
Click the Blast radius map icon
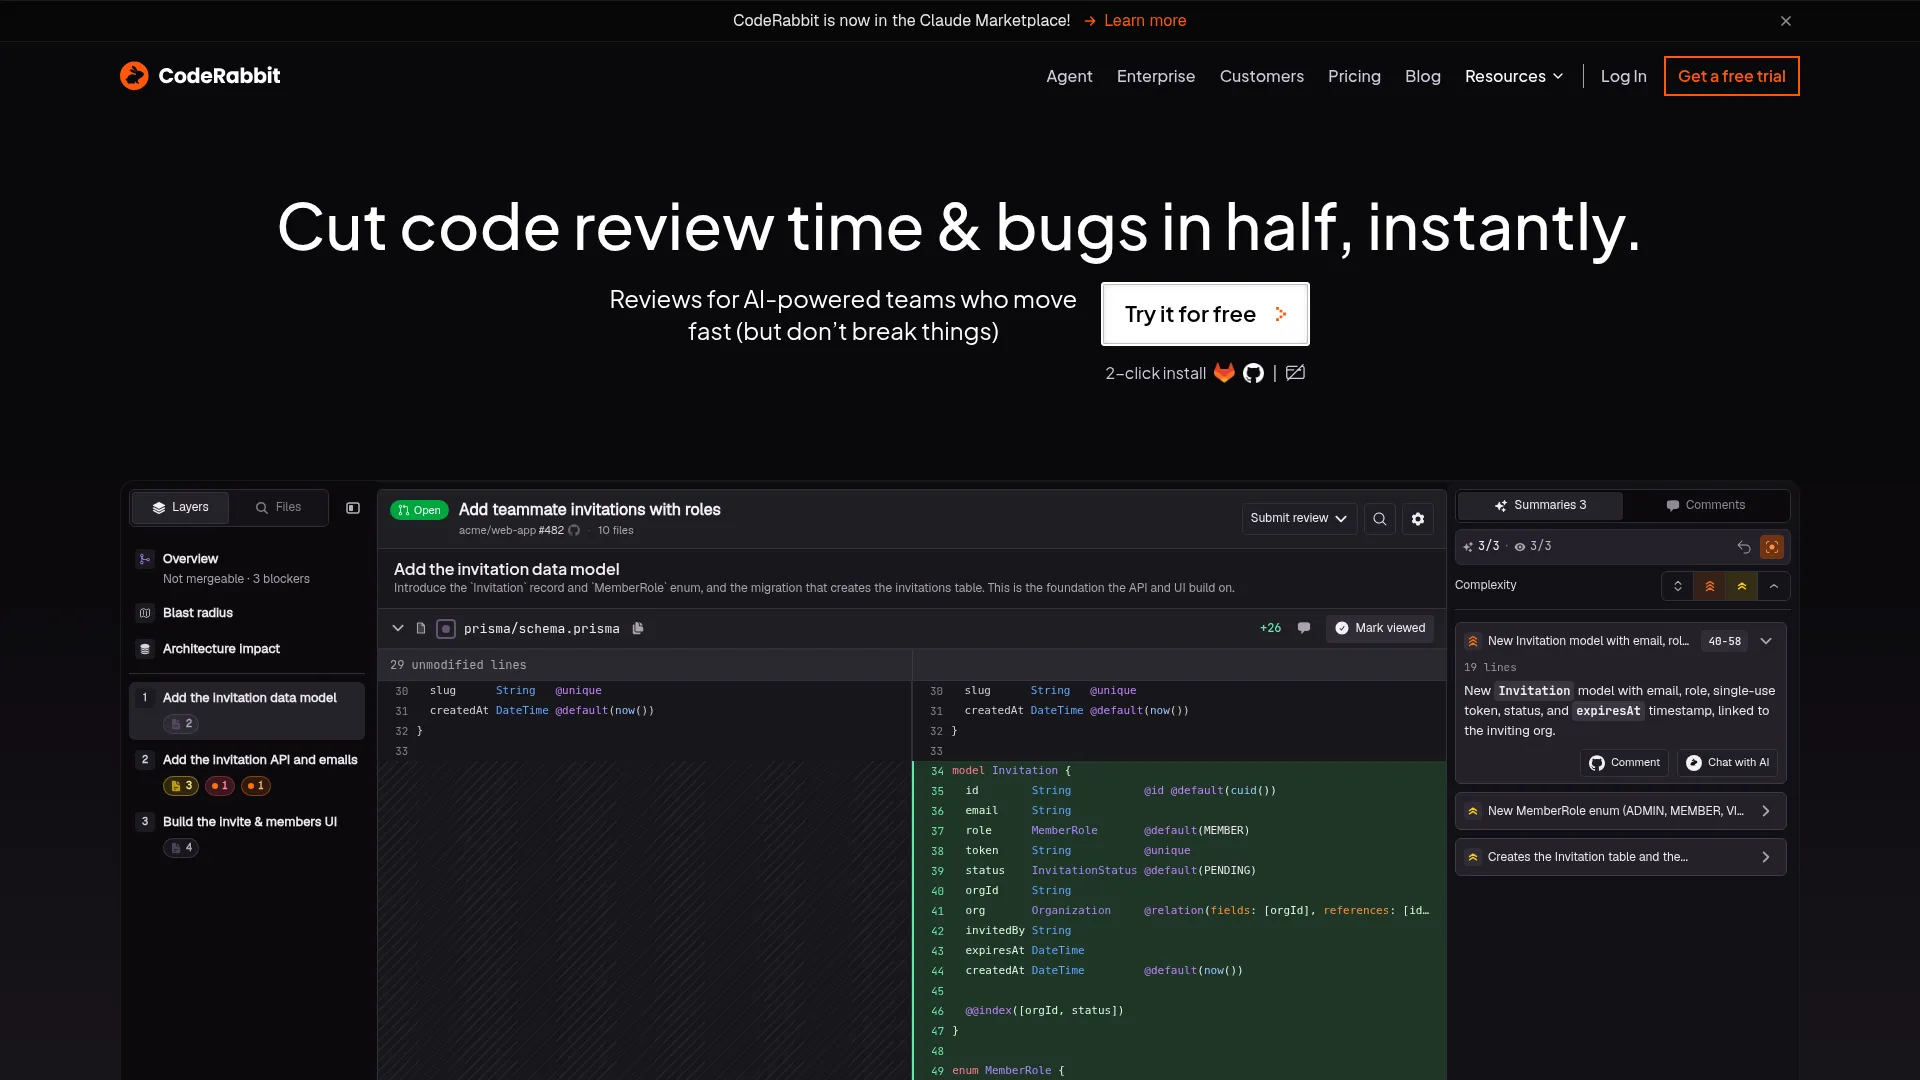click(x=145, y=613)
